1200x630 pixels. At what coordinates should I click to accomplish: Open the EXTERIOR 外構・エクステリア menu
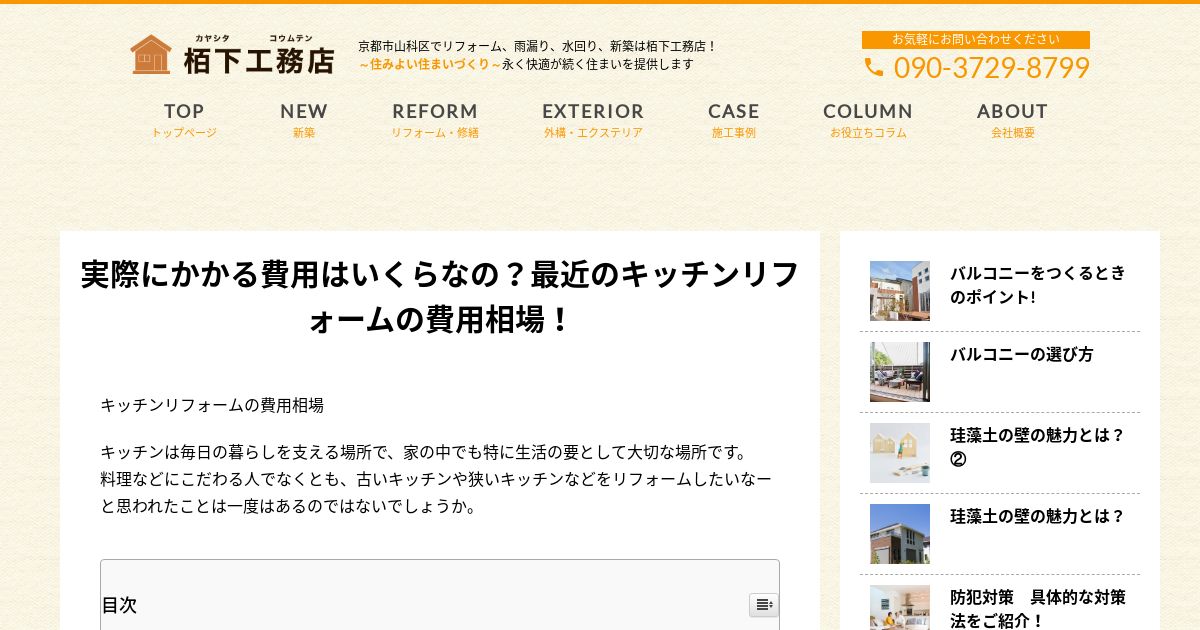point(593,120)
